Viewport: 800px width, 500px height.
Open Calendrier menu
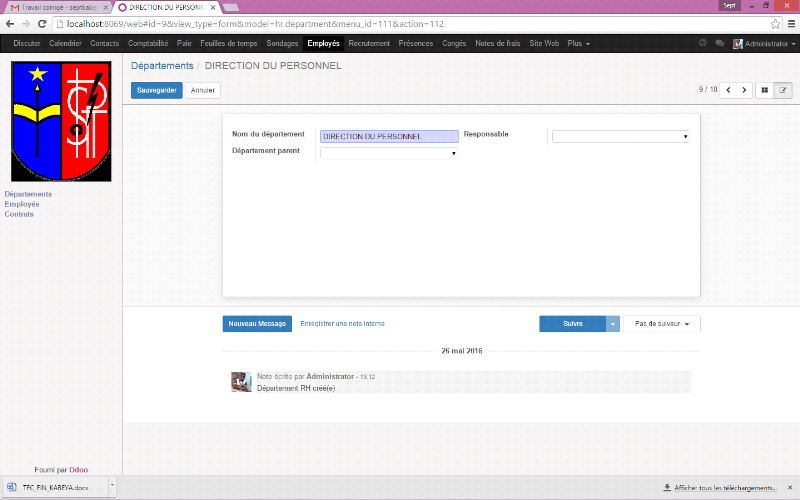tap(65, 43)
